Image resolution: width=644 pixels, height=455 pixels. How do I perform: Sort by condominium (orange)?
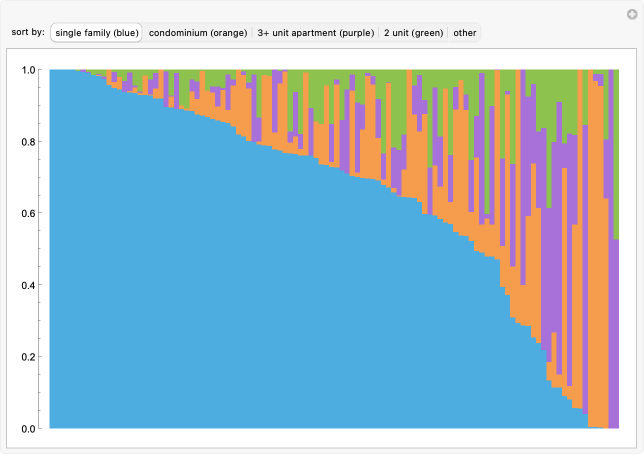pyautogui.click(x=198, y=33)
